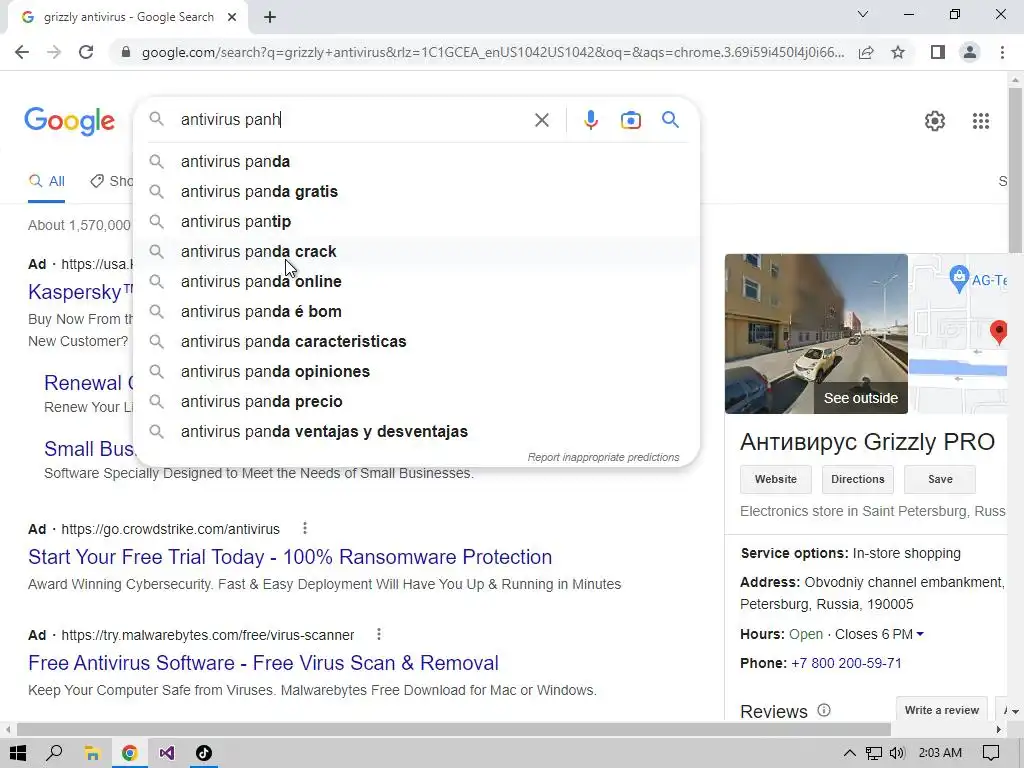
Task: Toggle the browser side panel icon
Action: (938, 52)
